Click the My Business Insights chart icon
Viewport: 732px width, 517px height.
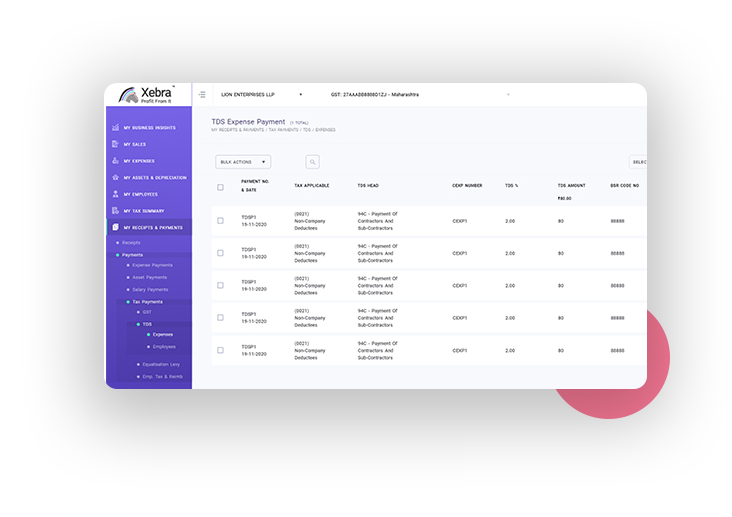click(x=116, y=128)
